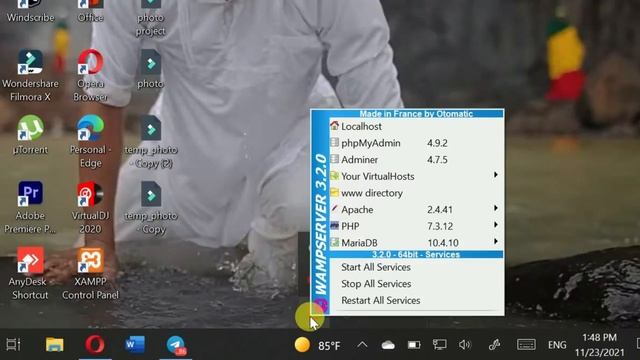Viewport: 640px width, 360px height.
Task: Open Office desktop shortcut
Action: 90,11
